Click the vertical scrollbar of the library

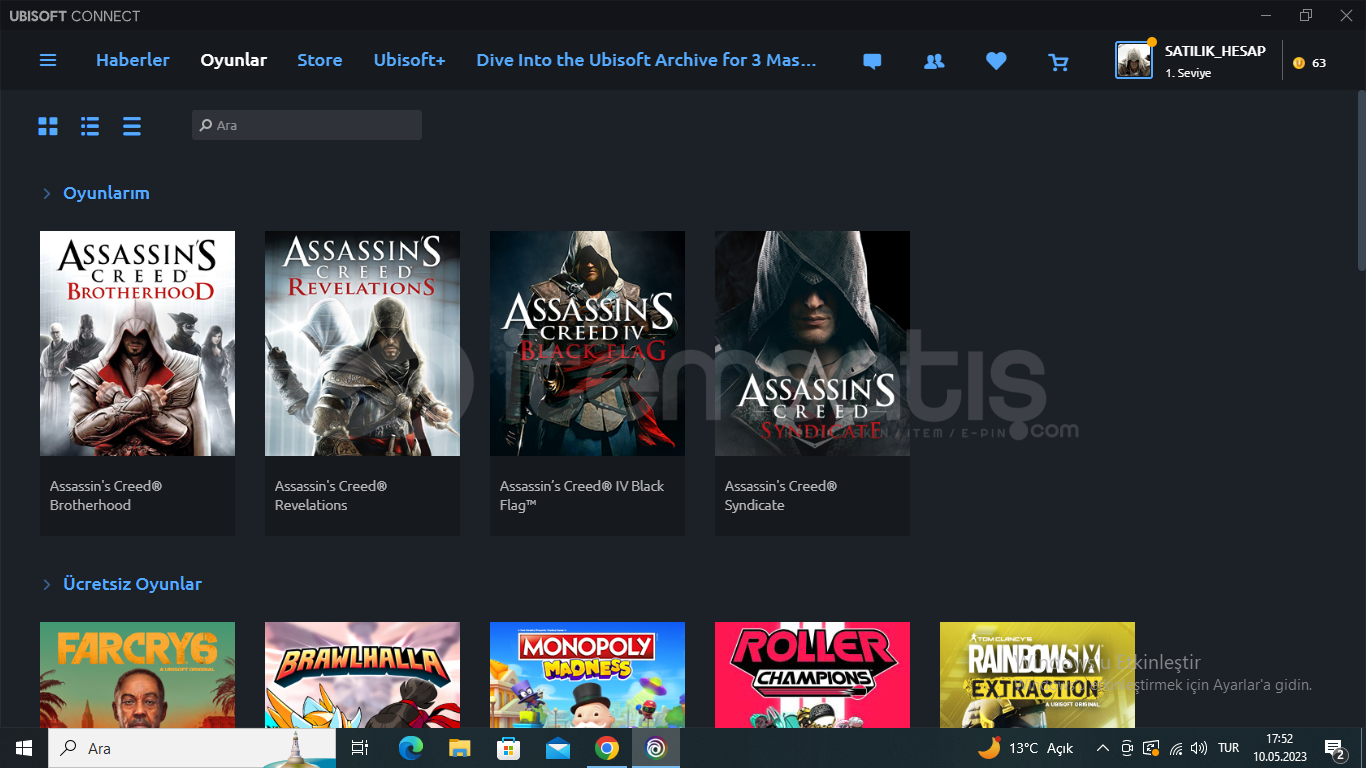[x=1361, y=180]
